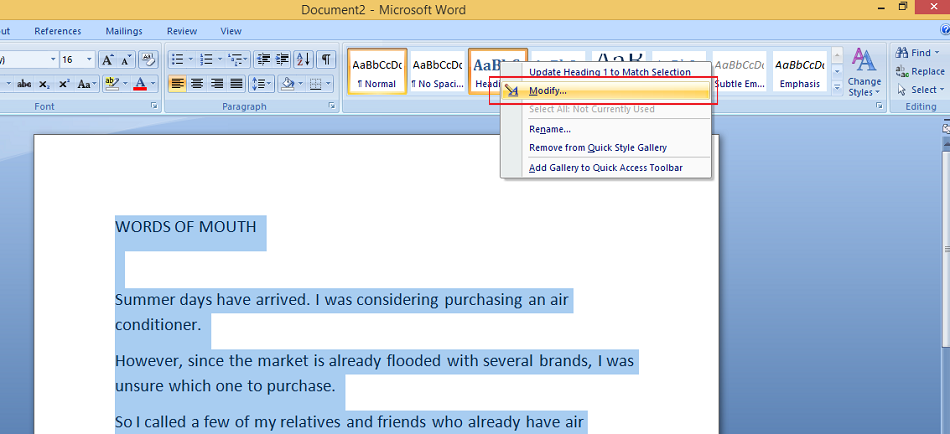This screenshot has width=950, height=434.
Task: Select the Emphasis style thumbnail
Action: coord(799,72)
